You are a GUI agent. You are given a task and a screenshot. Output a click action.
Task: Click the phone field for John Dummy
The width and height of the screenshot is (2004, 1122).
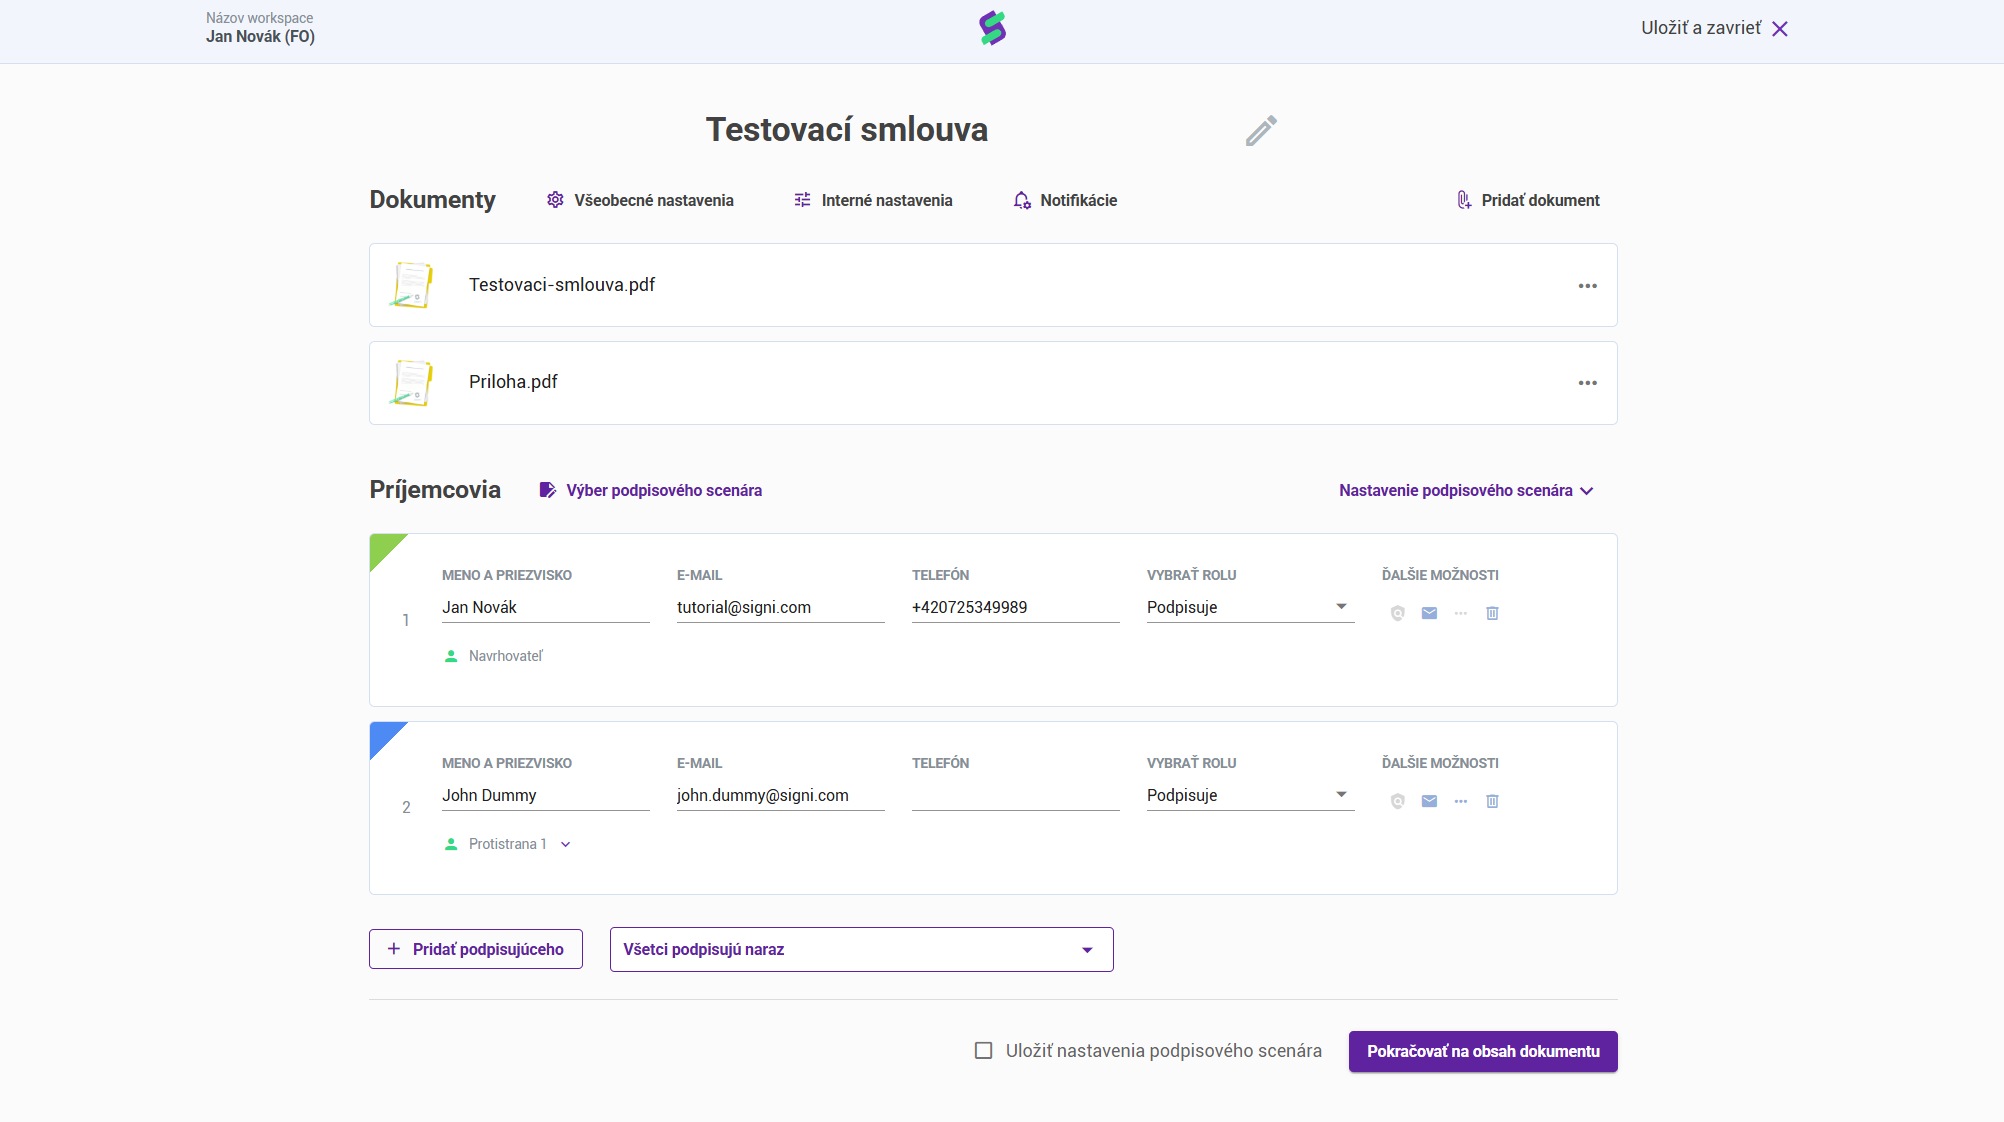click(x=1015, y=796)
